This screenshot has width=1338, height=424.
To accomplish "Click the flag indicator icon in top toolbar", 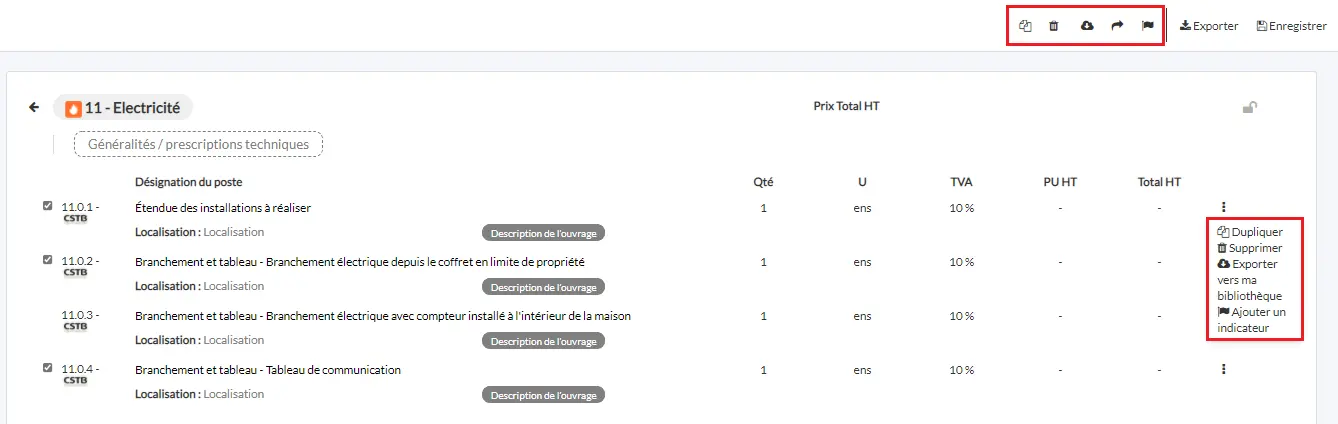I will pyautogui.click(x=1148, y=26).
